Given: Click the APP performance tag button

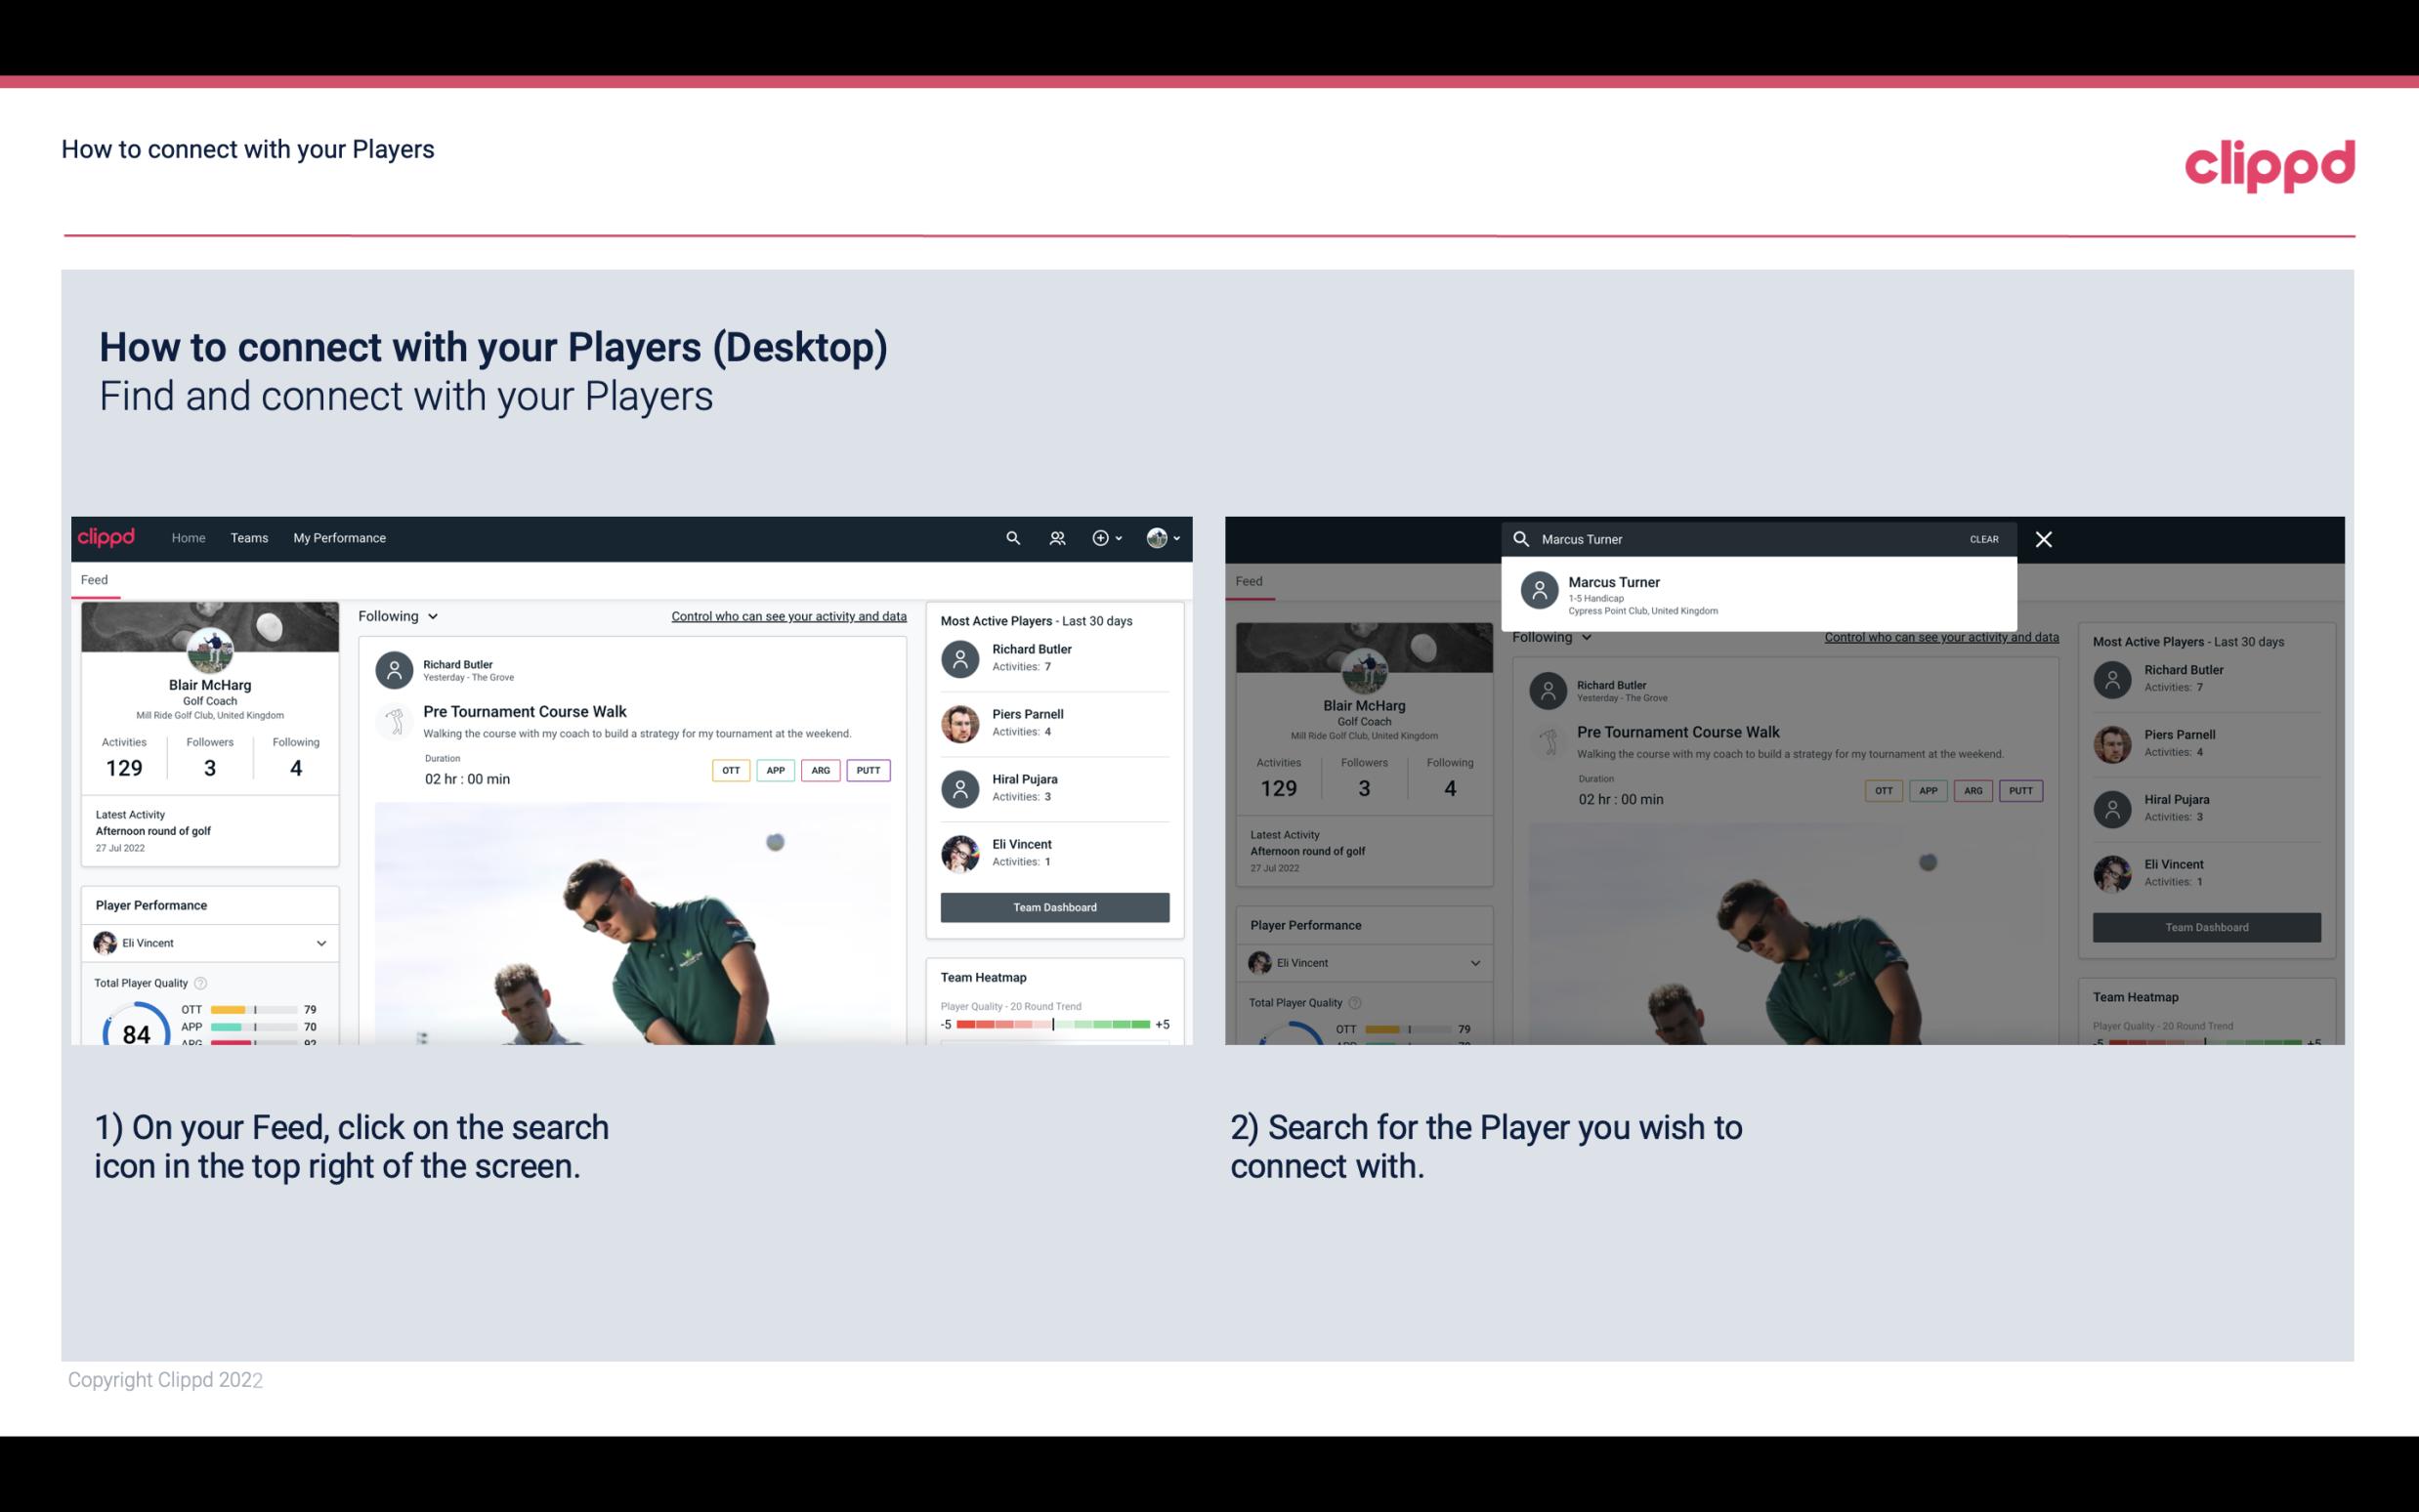Looking at the screenshot, I should pos(773,770).
